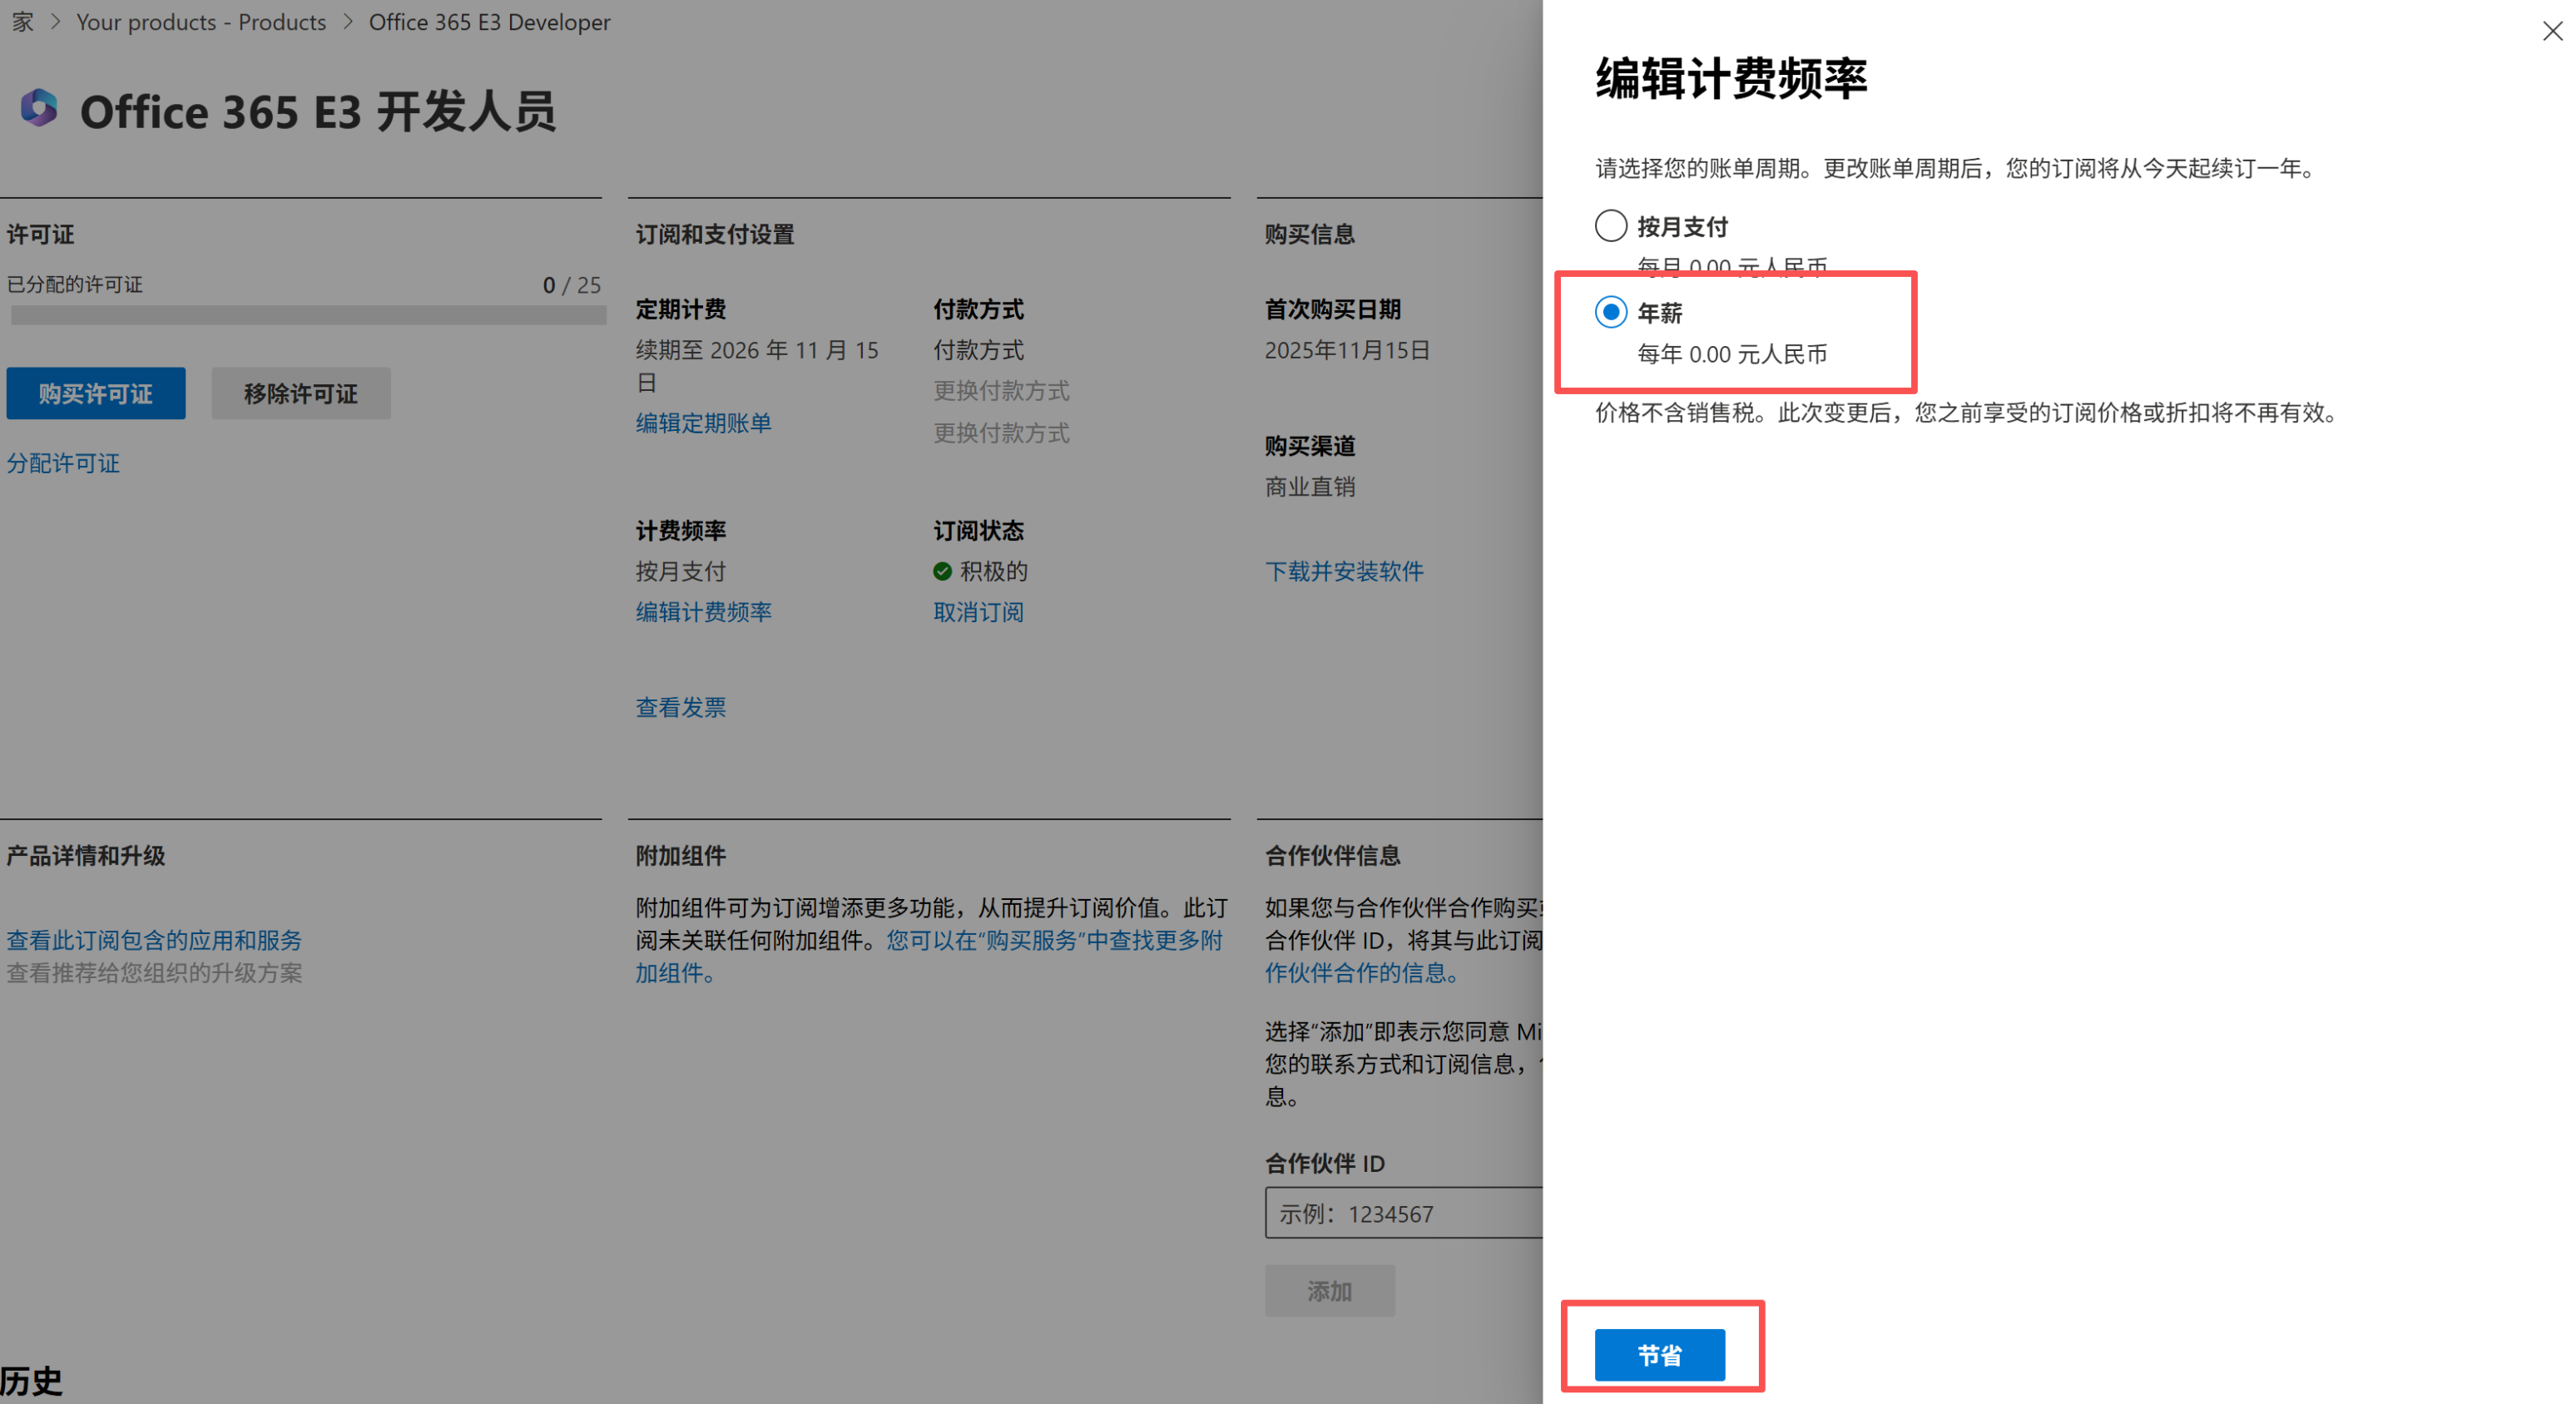Image resolution: width=2576 pixels, height=1404 pixels.
Task: Close the 编辑计费频率 side panel
Action: click(2552, 31)
